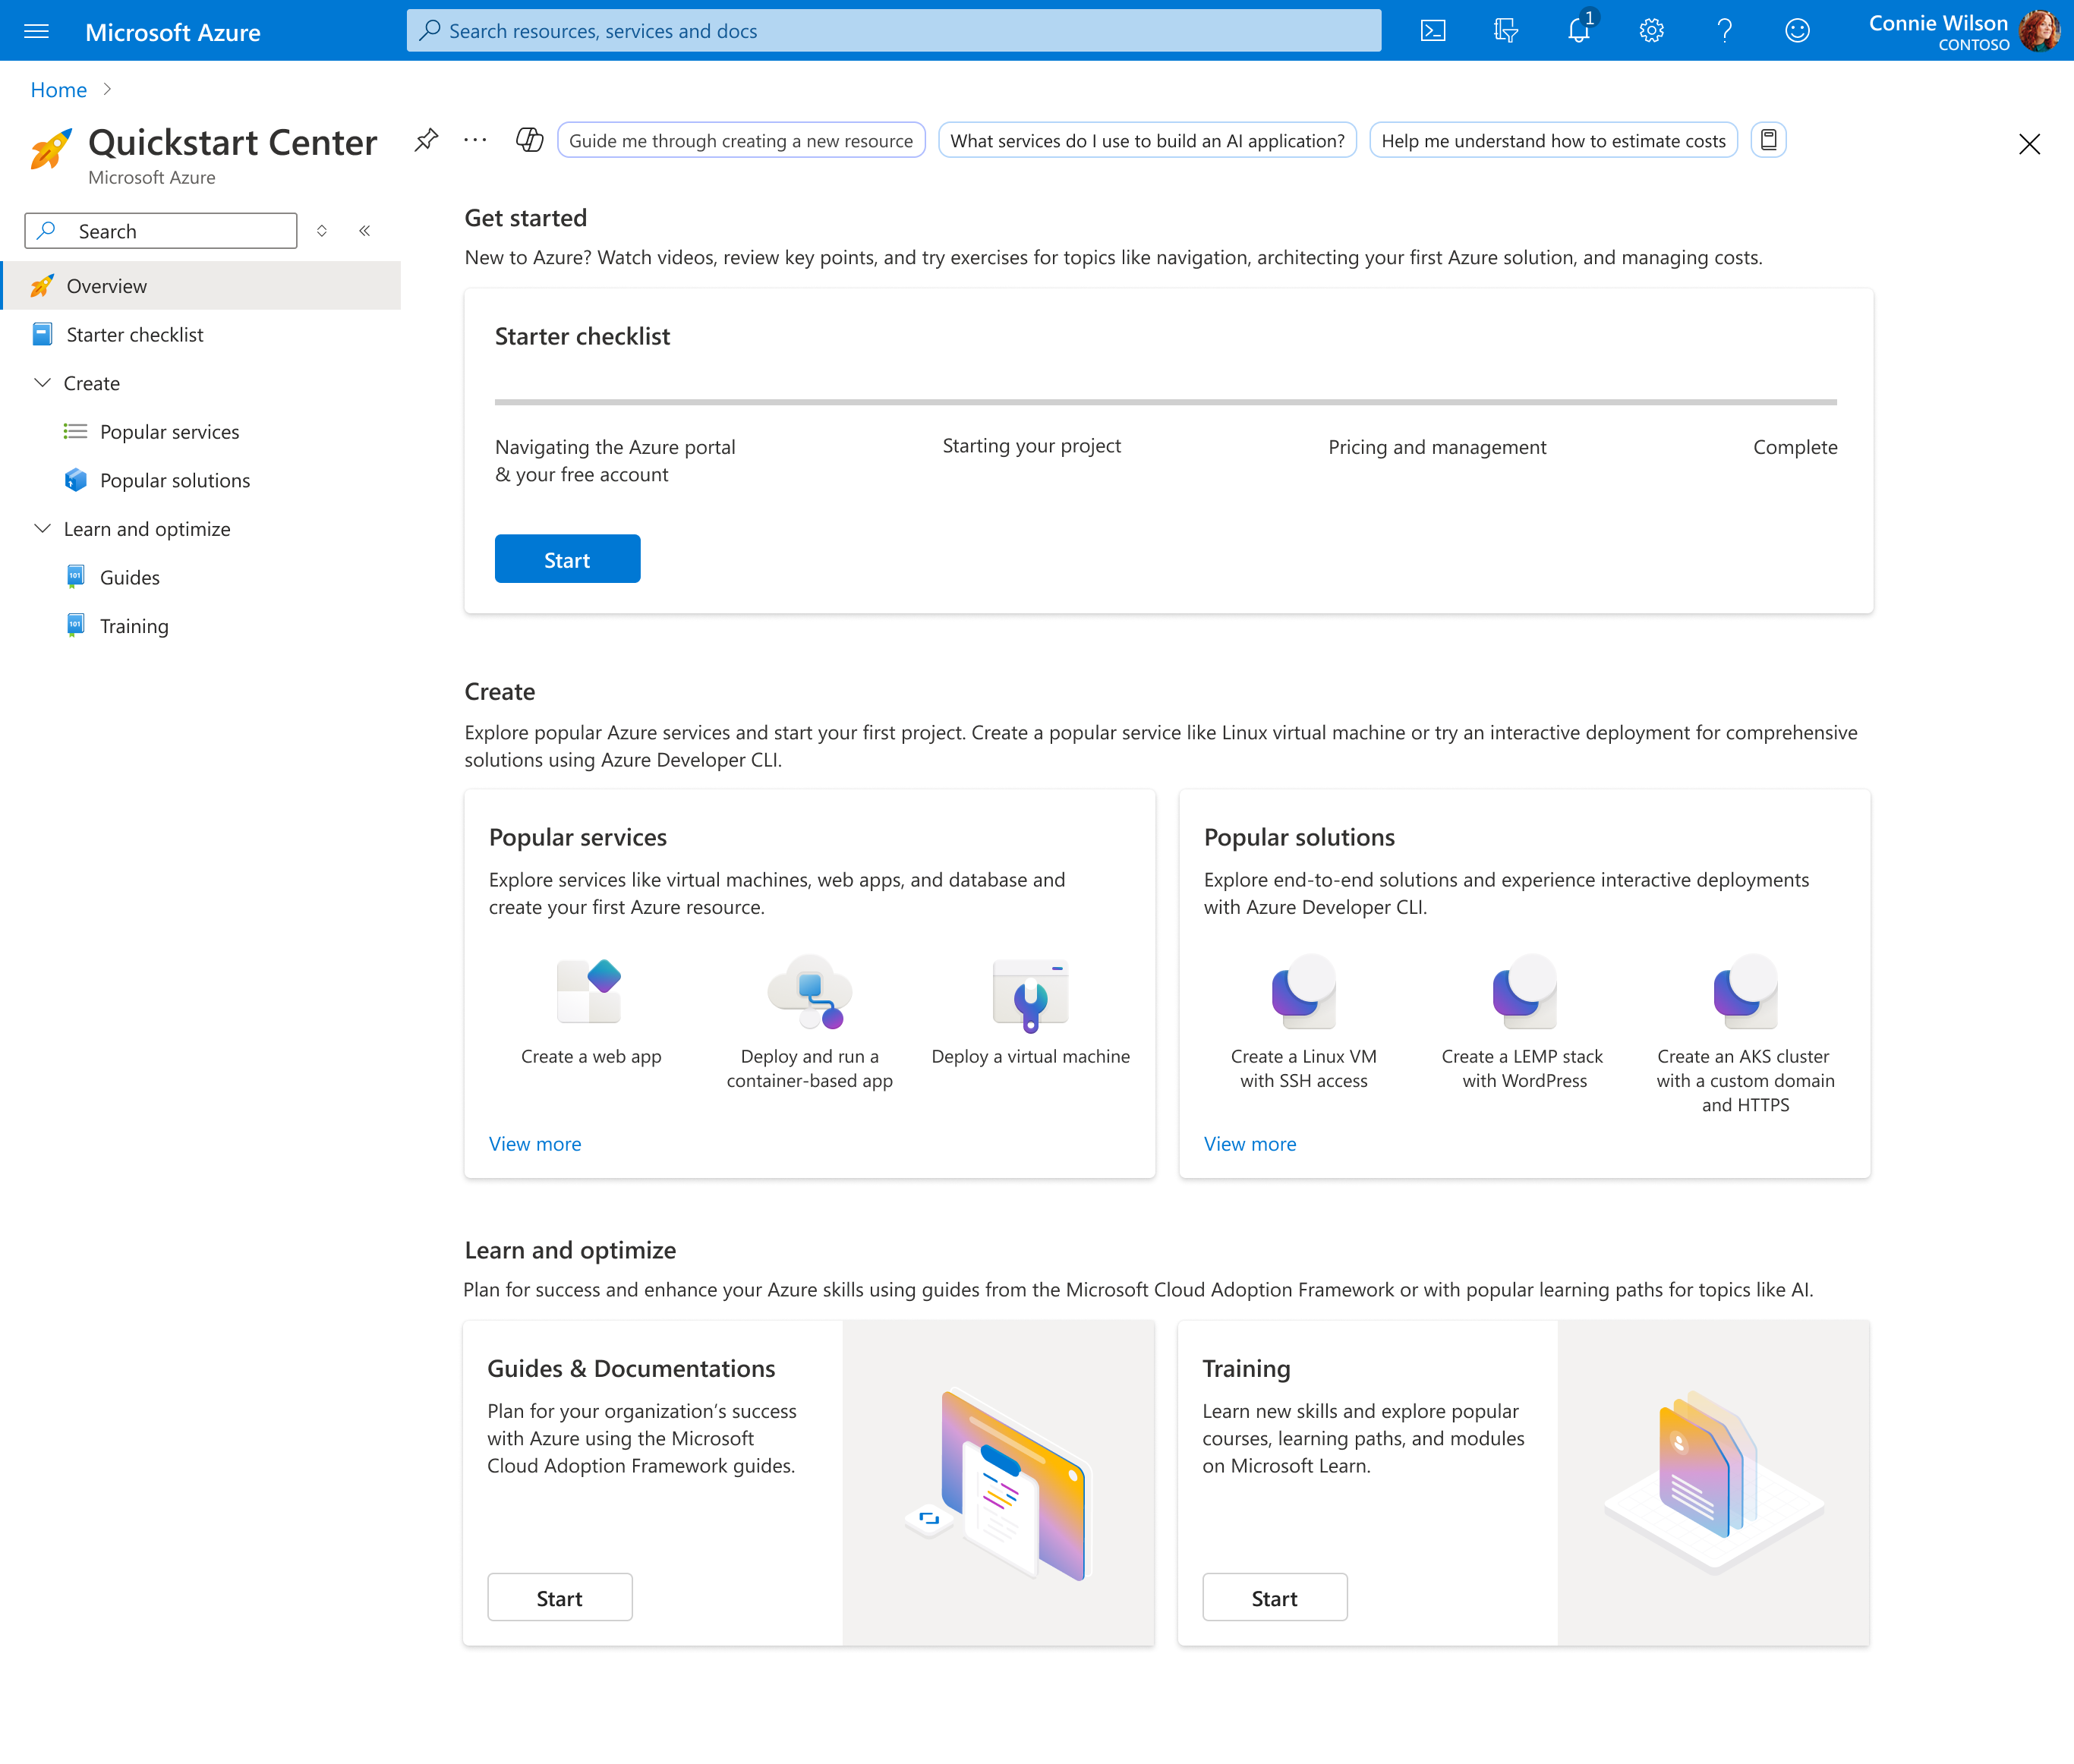The image size is (2074, 1764).
Task: Open the portal hamburger menu
Action: (x=36, y=30)
